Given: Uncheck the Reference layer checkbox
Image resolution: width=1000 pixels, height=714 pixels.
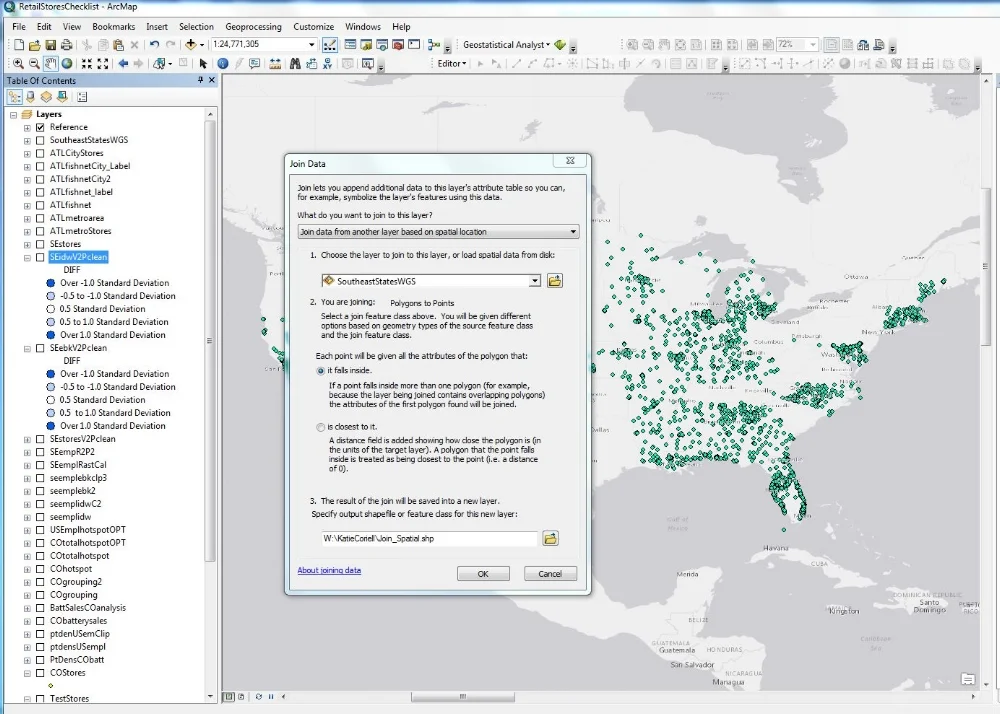Looking at the screenshot, I should click(40, 128).
